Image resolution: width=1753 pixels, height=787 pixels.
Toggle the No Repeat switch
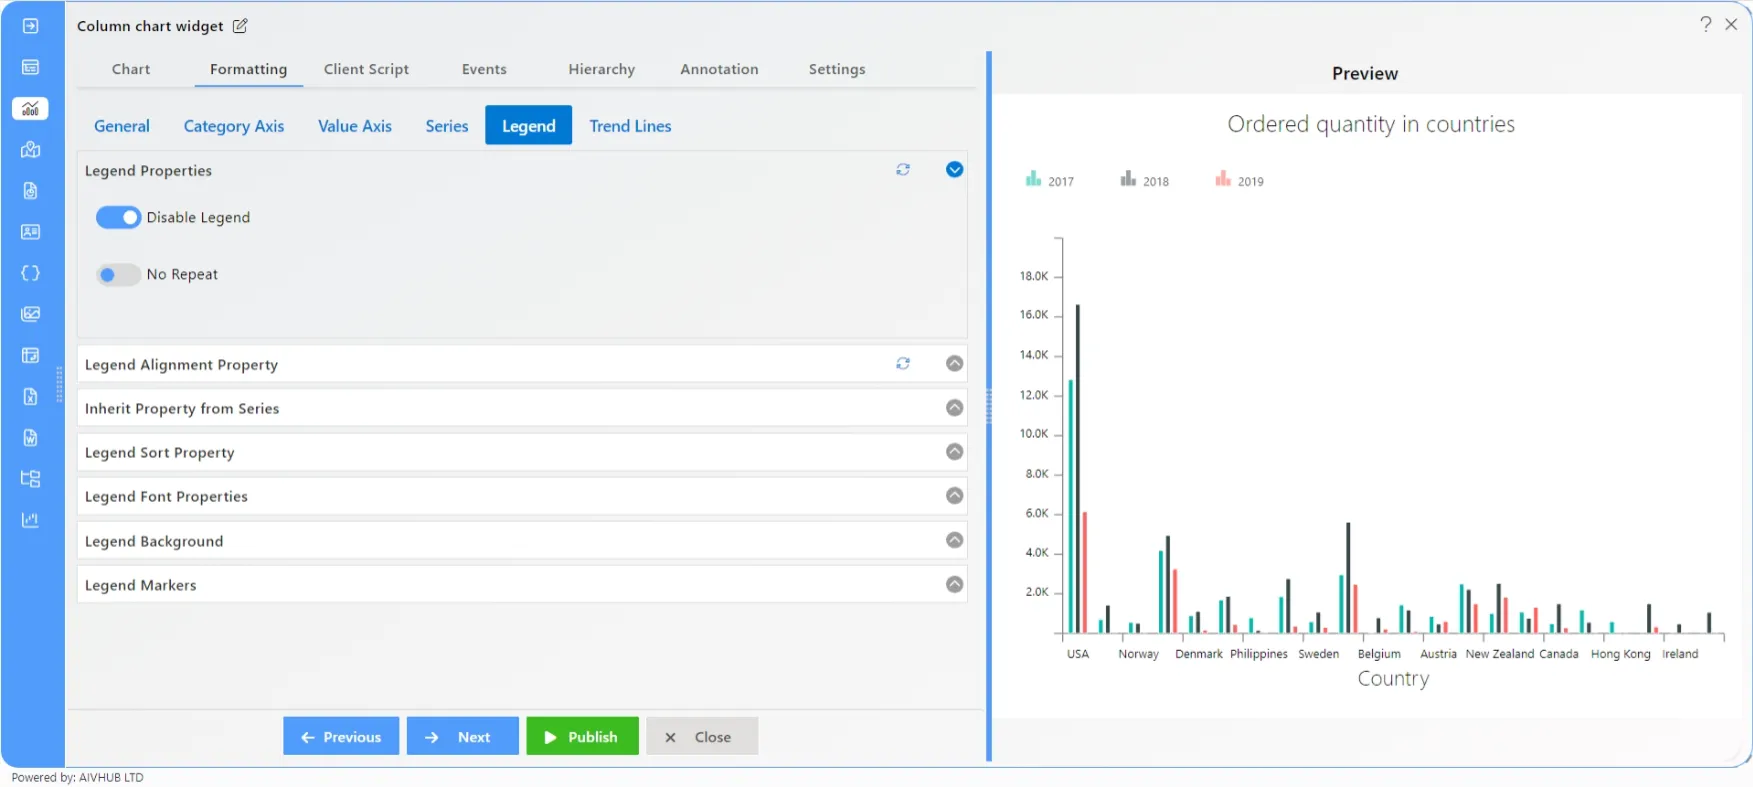click(x=118, y=275)
